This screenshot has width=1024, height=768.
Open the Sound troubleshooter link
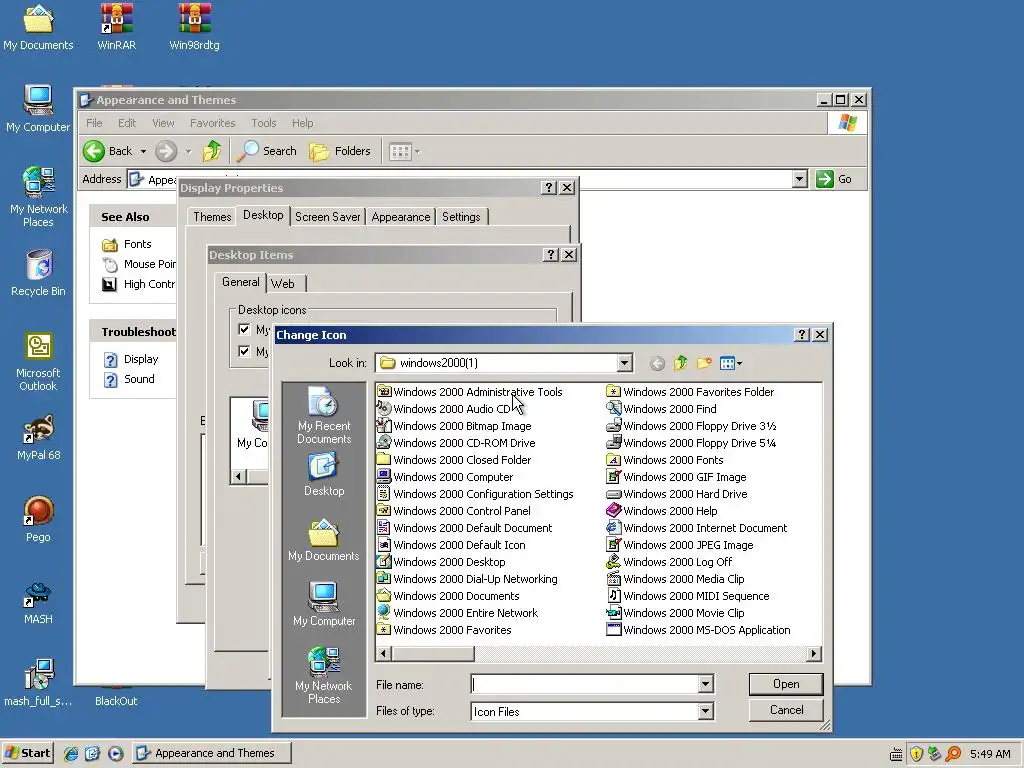[139, 379]
